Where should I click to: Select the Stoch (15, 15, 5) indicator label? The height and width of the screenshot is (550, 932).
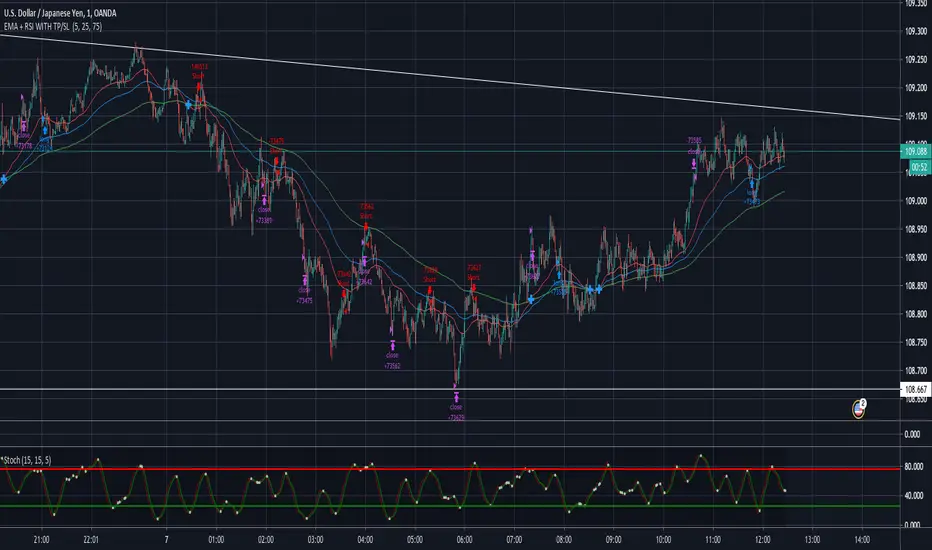(26, 460)
